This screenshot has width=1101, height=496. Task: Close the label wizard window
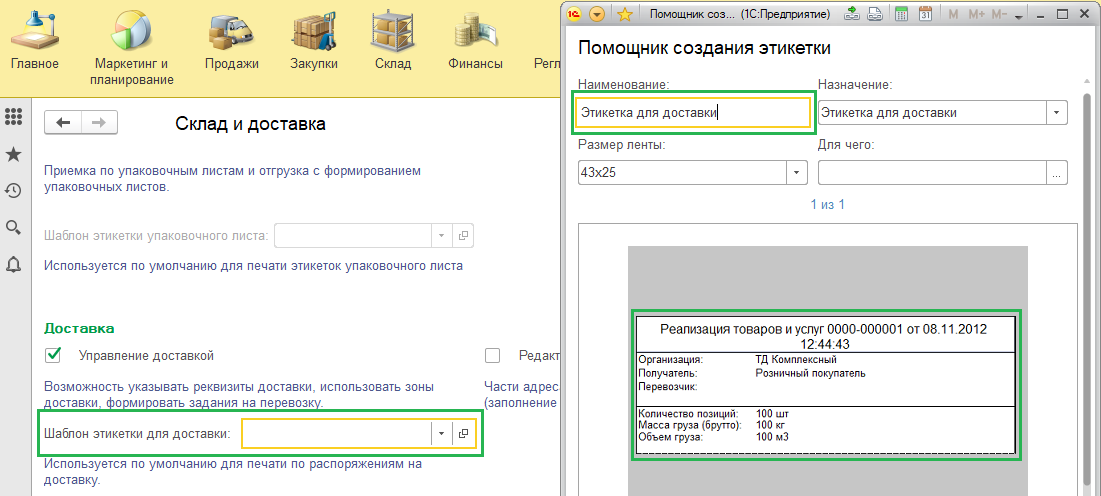[1084, 13]
